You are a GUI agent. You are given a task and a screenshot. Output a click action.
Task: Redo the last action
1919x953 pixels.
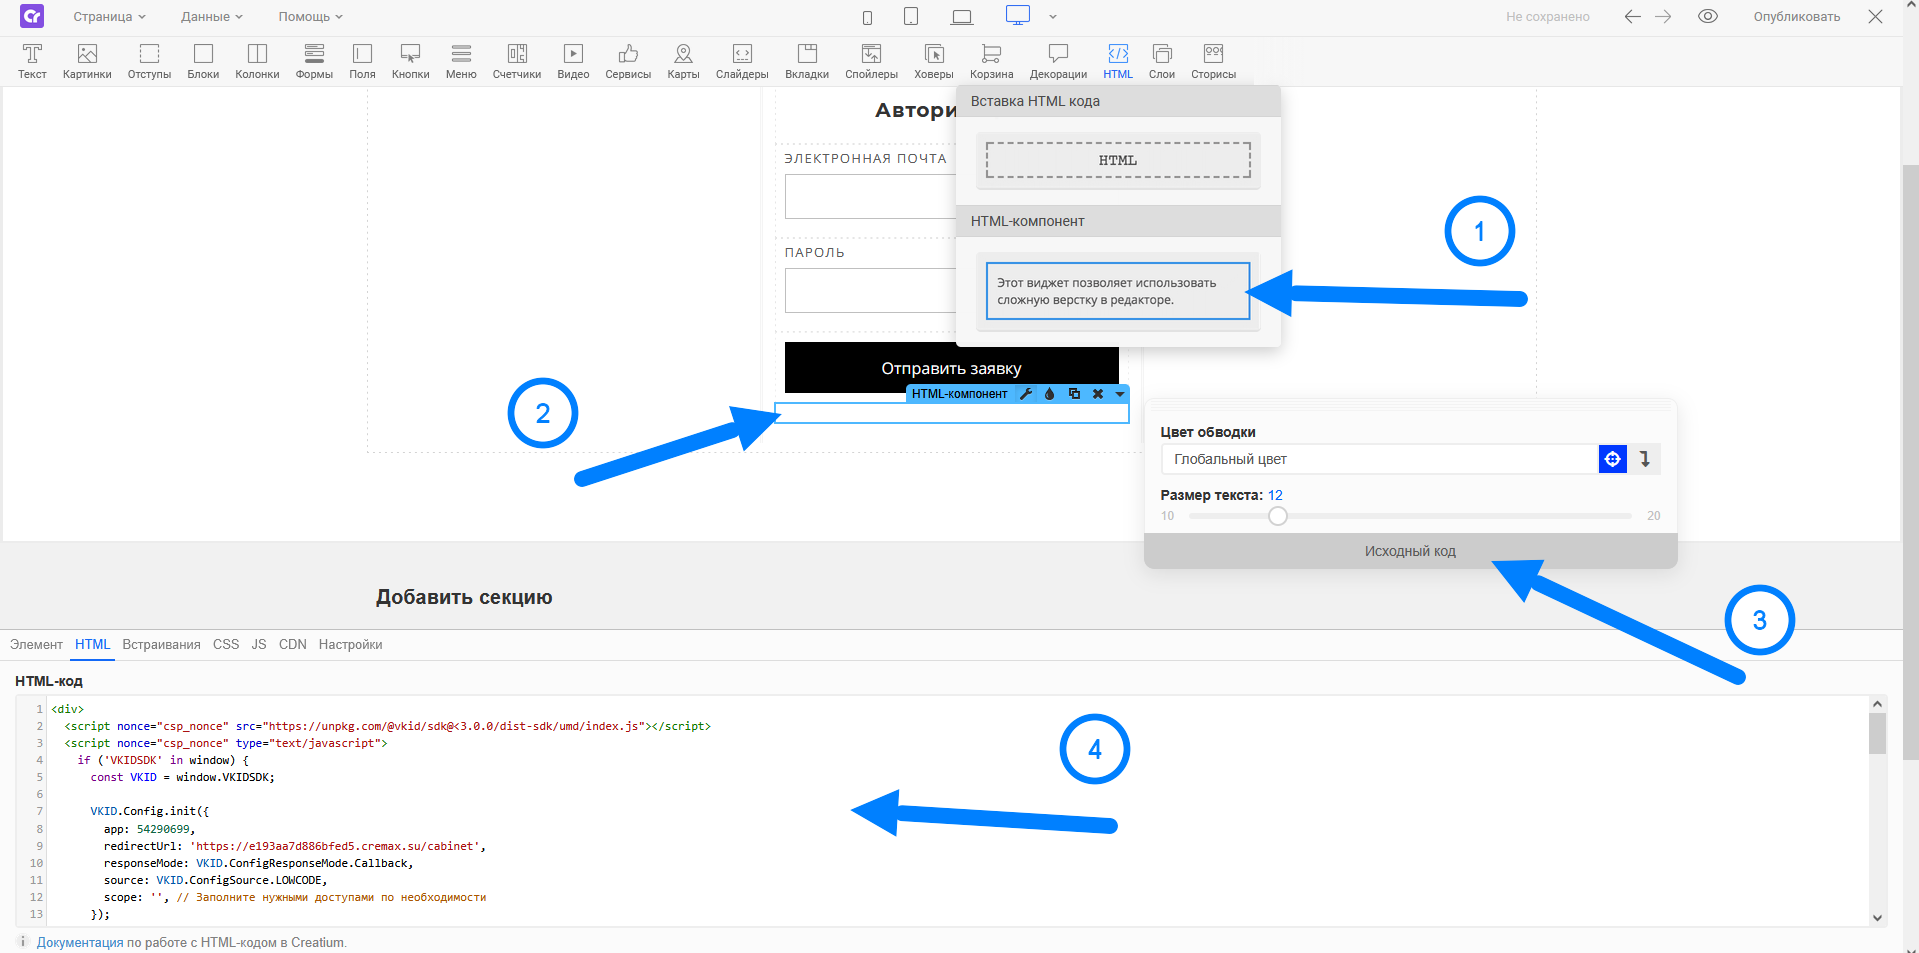point(1663,17)
